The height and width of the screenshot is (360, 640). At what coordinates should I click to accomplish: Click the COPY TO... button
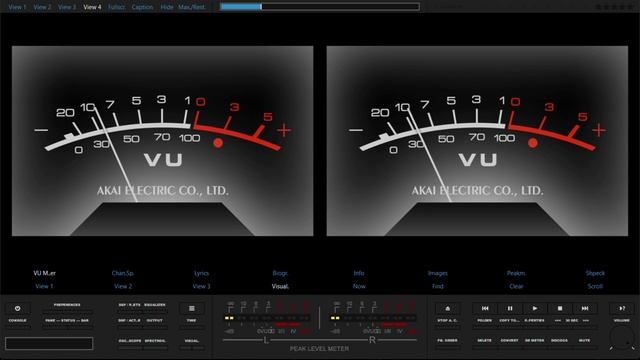pyautogui.click(x=510, y=321)
